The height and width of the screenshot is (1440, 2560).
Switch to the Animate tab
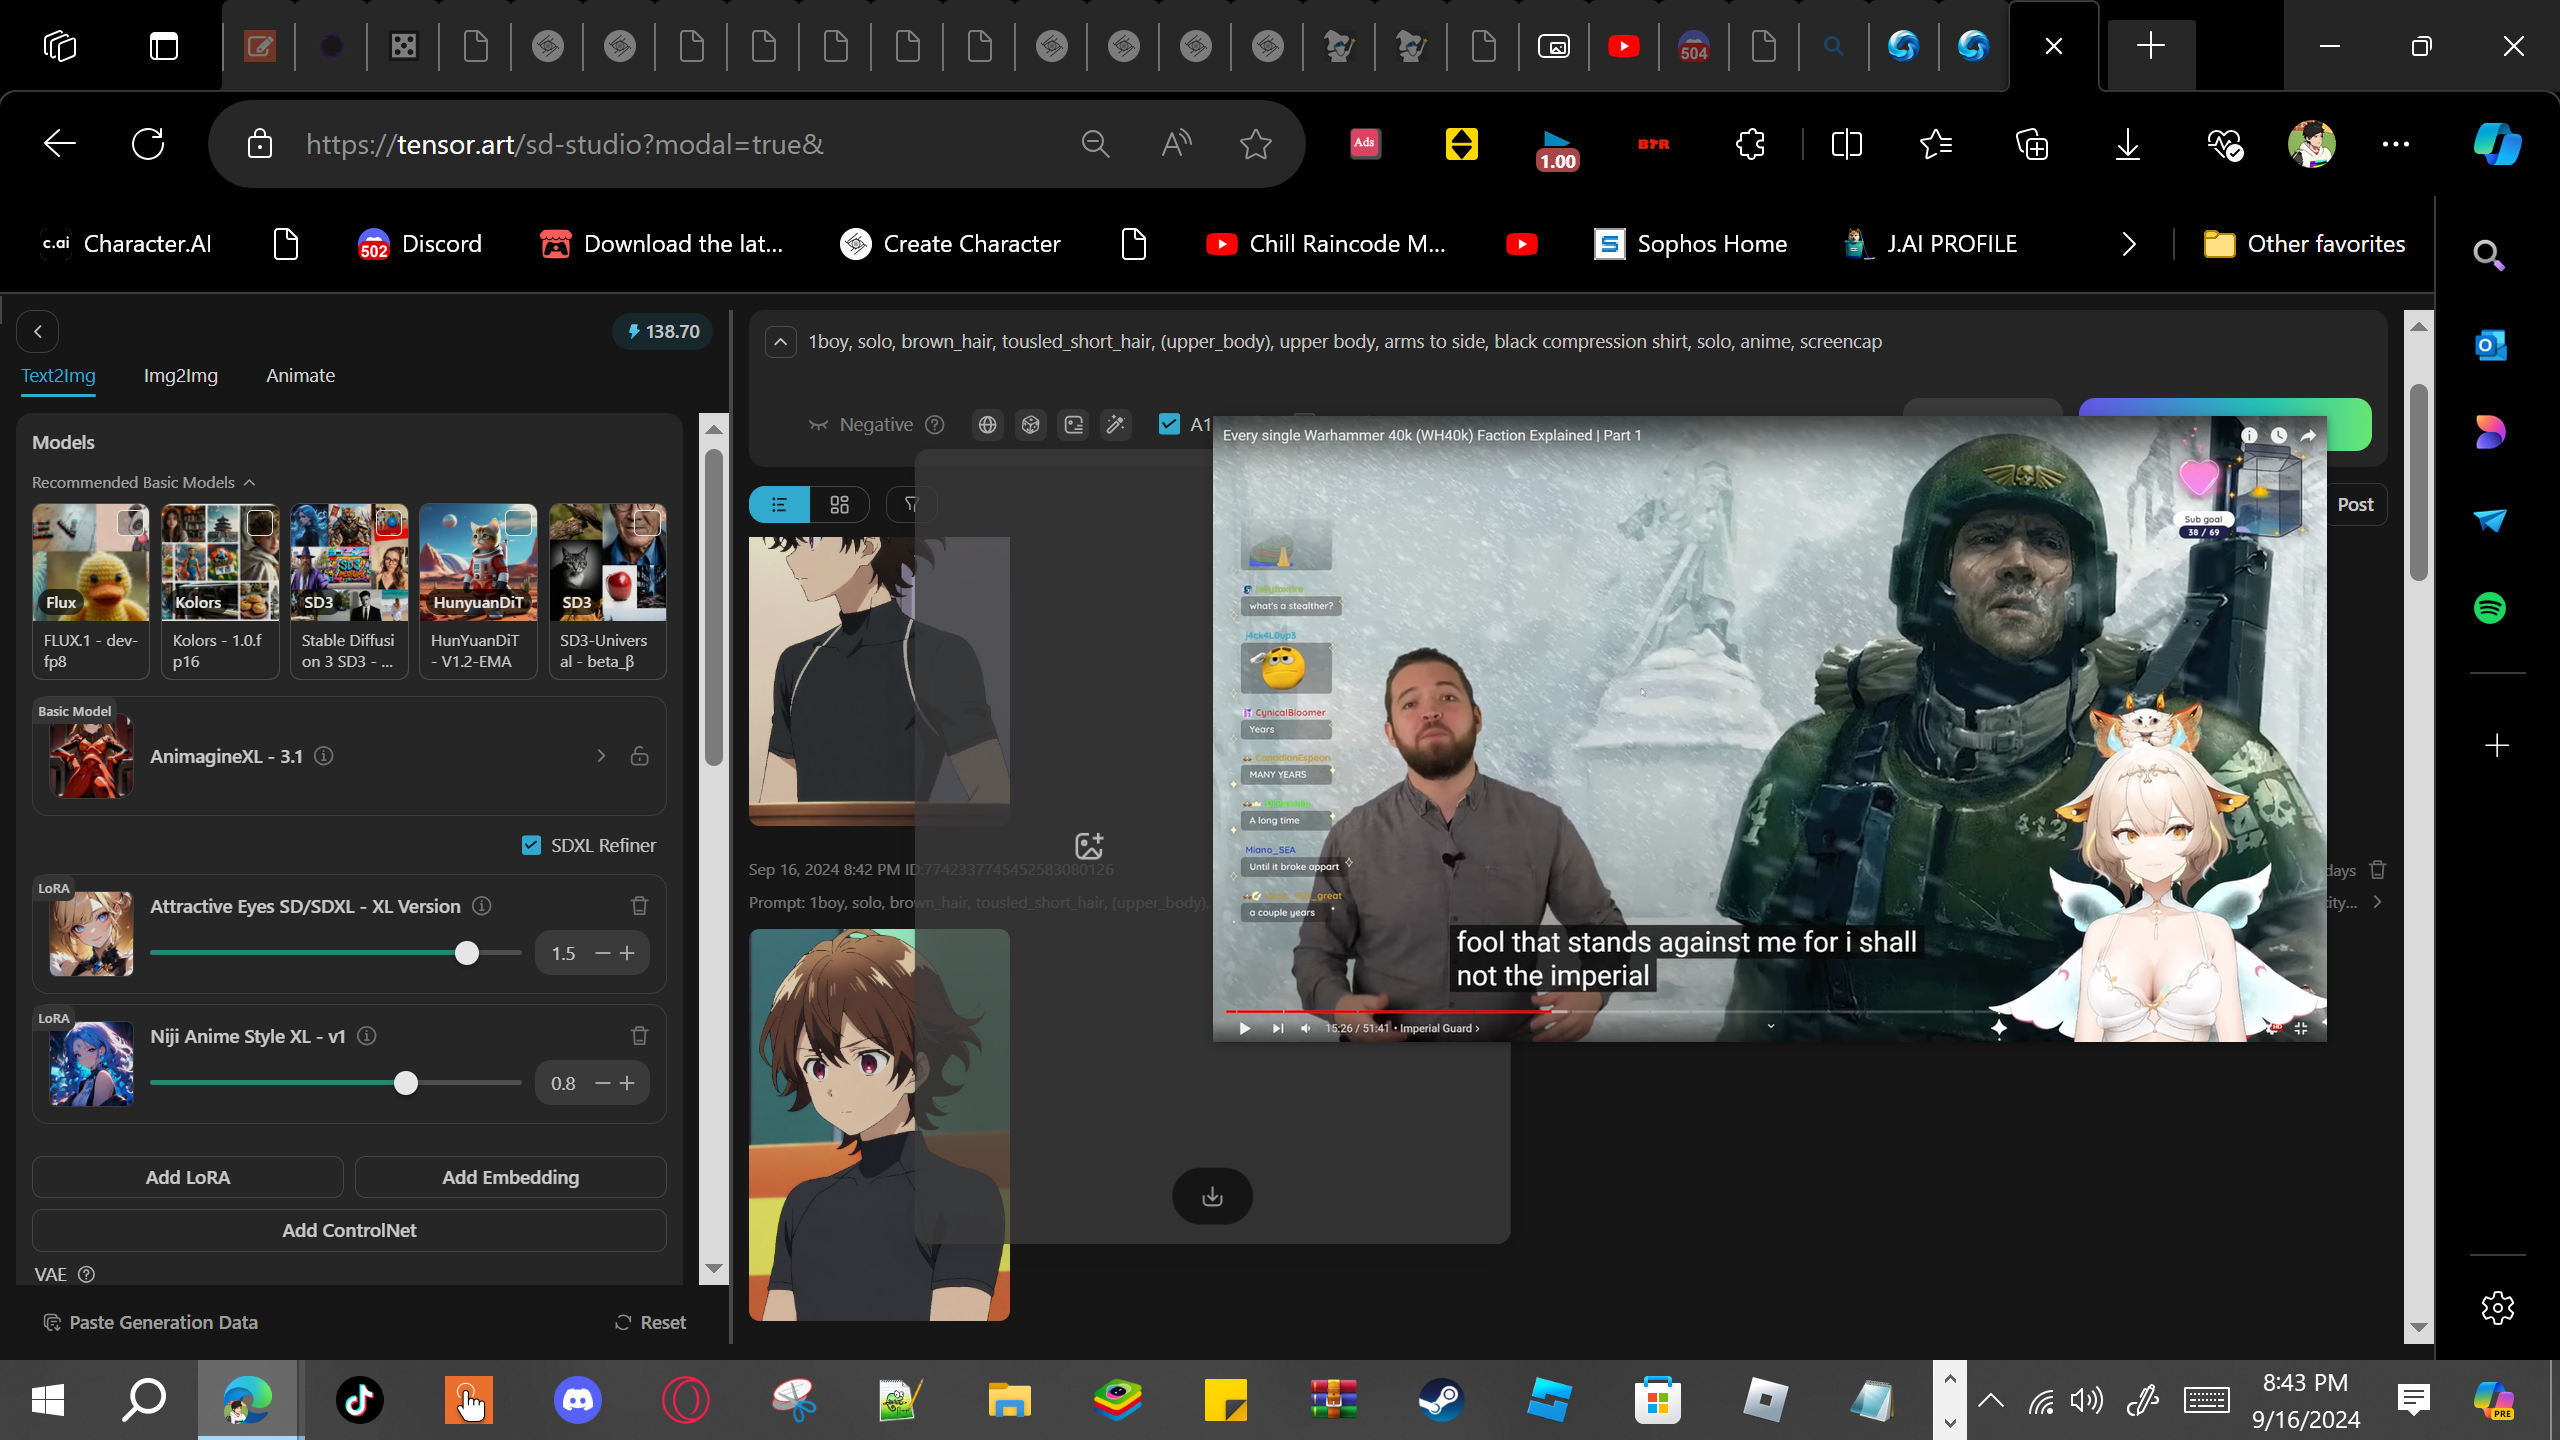[x=301, y=376]
